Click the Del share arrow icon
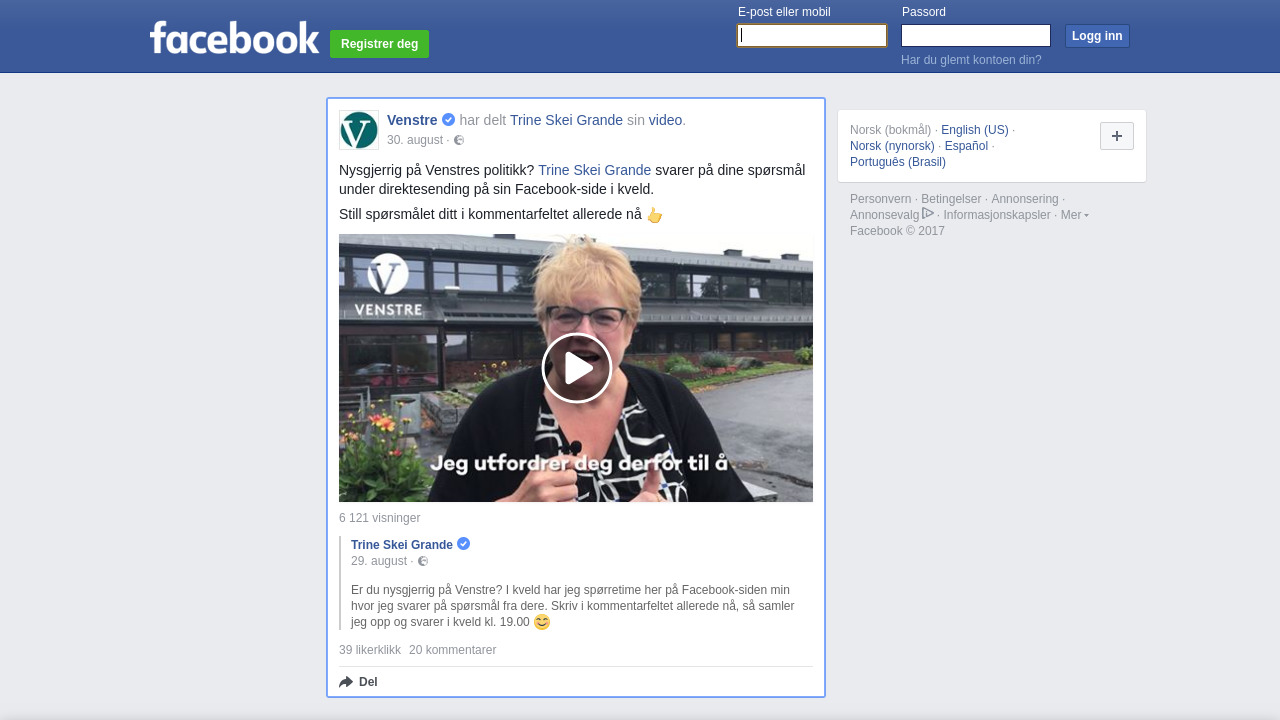Image resolution: width=1280 pixels, height=720 pixels. [346, 682]
